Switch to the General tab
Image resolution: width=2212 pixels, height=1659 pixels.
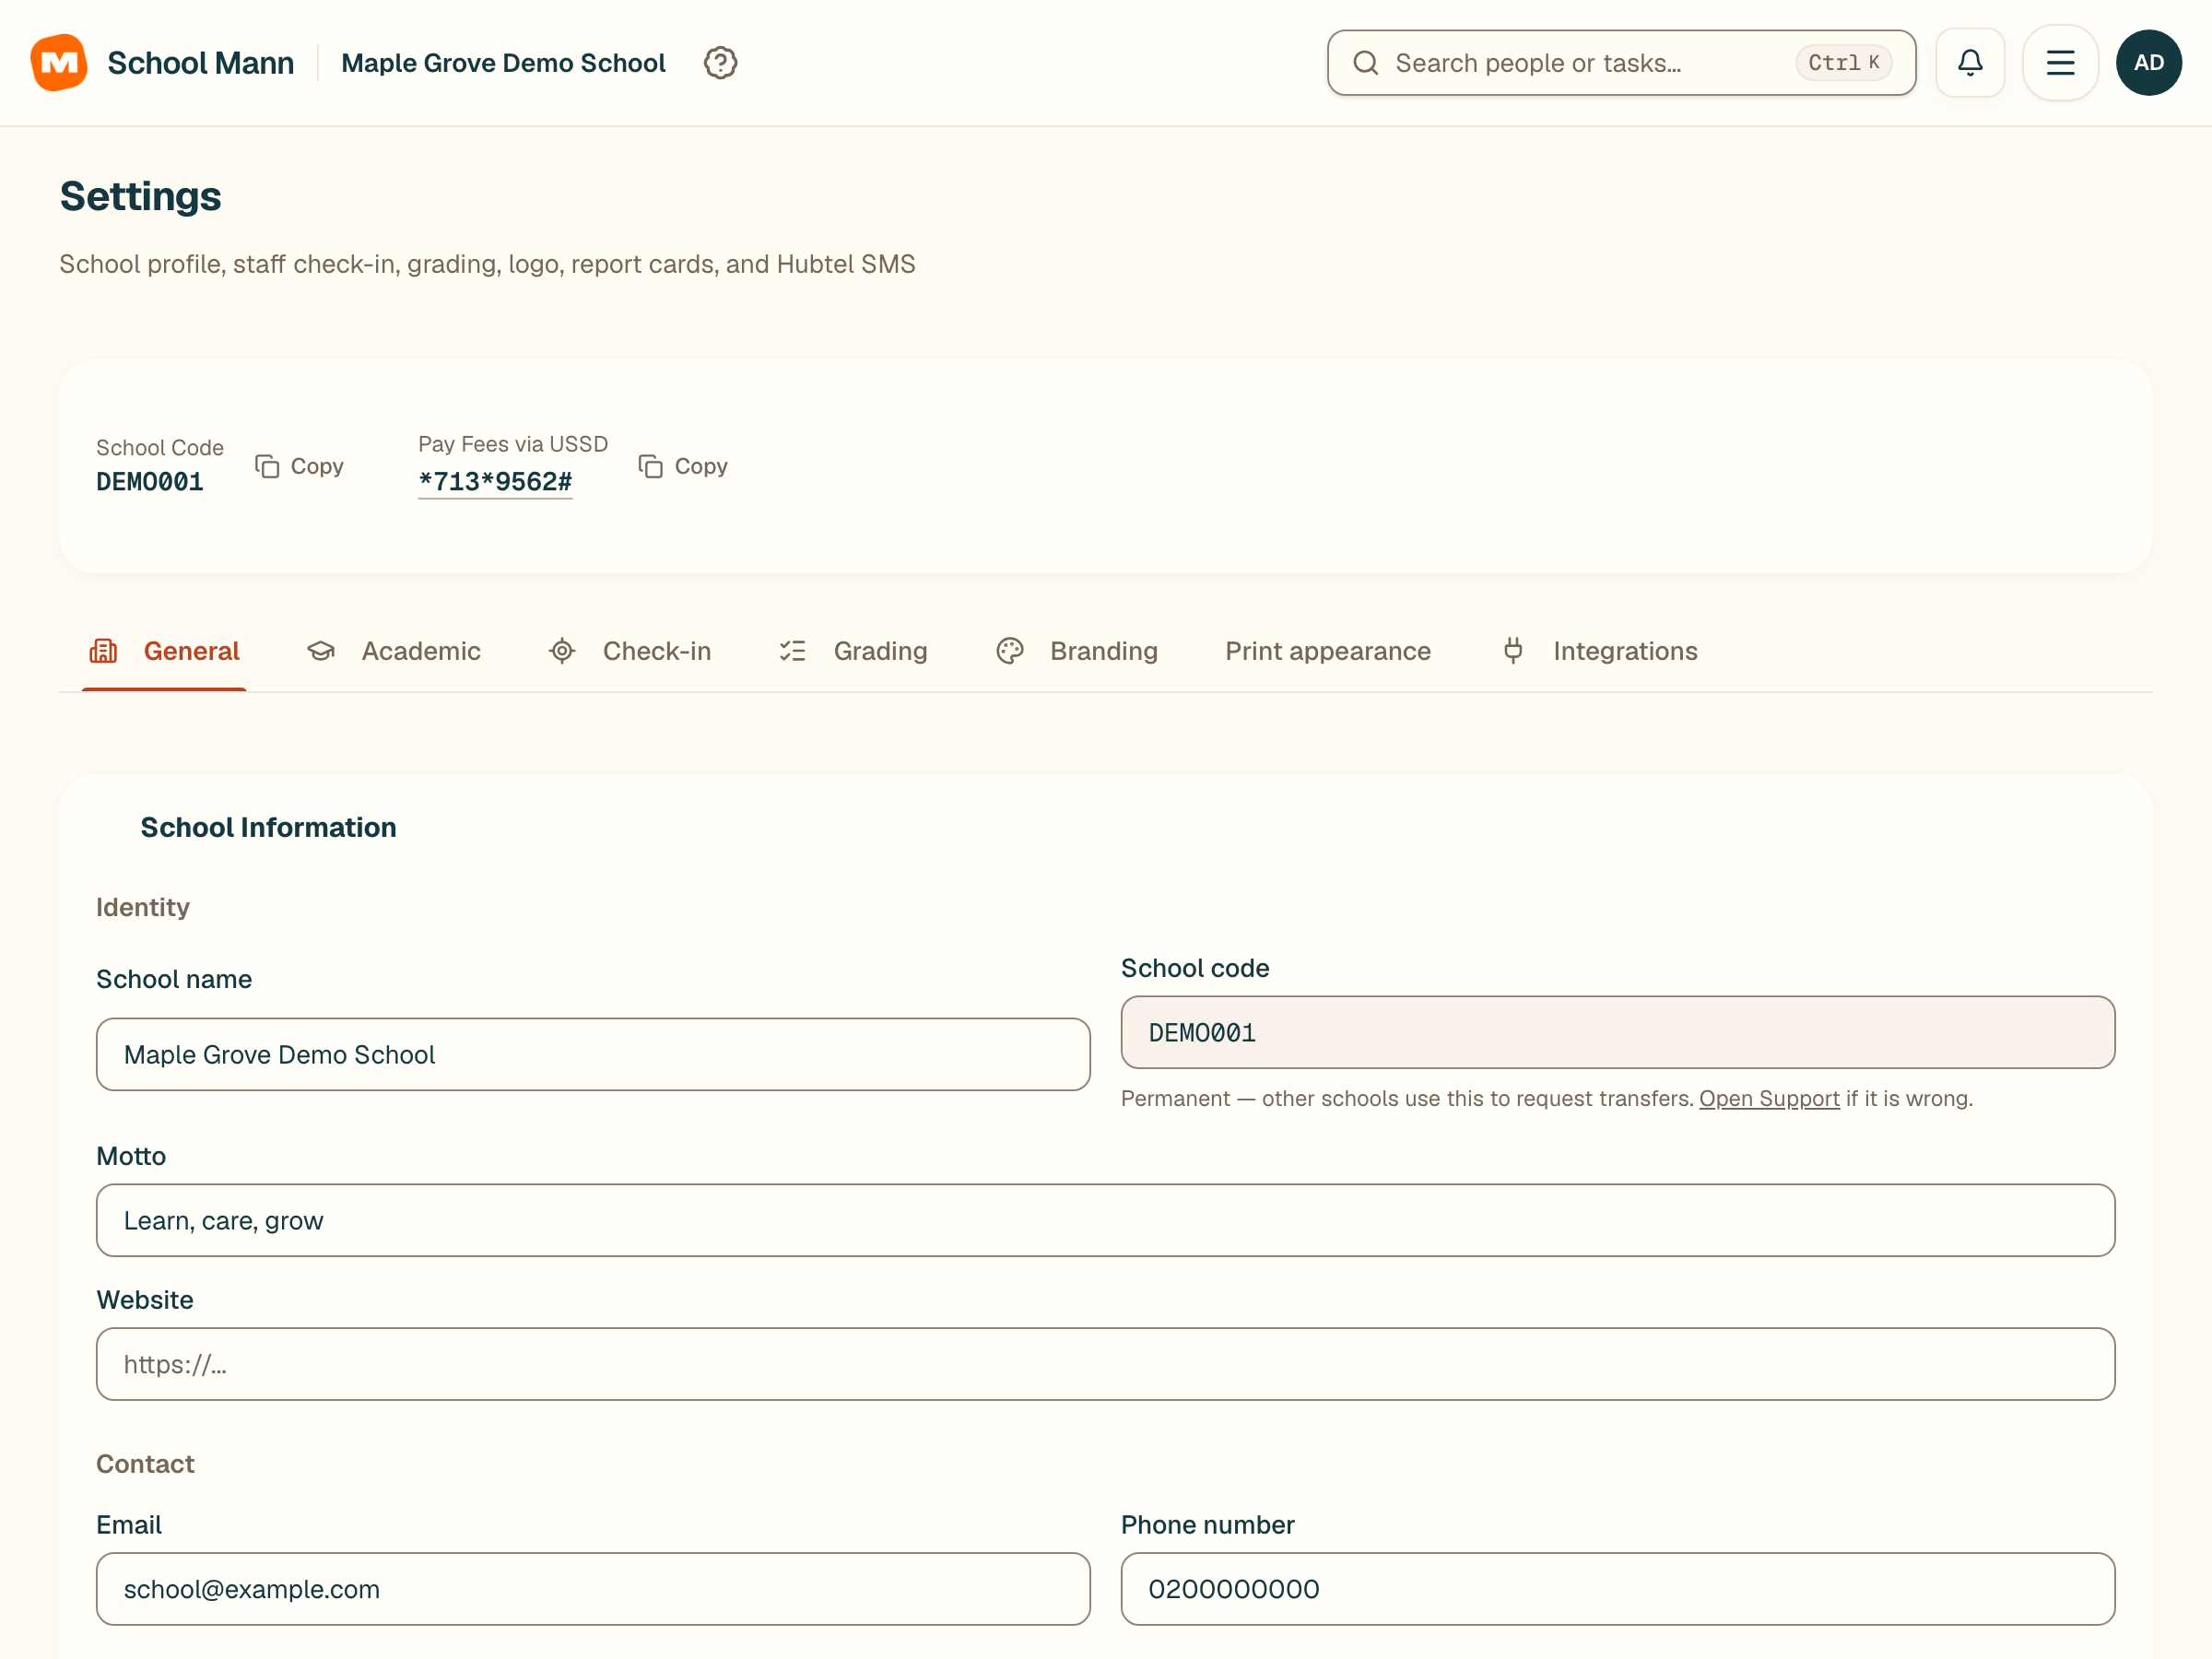(x=164, y=651)
